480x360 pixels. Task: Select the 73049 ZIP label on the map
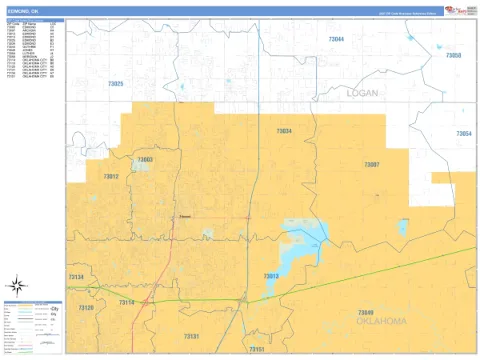(x=366, y=313)
